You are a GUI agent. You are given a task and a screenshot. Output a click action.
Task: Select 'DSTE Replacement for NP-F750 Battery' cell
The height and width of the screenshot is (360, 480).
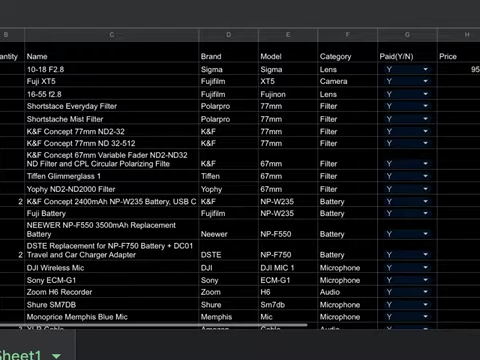click(112, 250)
